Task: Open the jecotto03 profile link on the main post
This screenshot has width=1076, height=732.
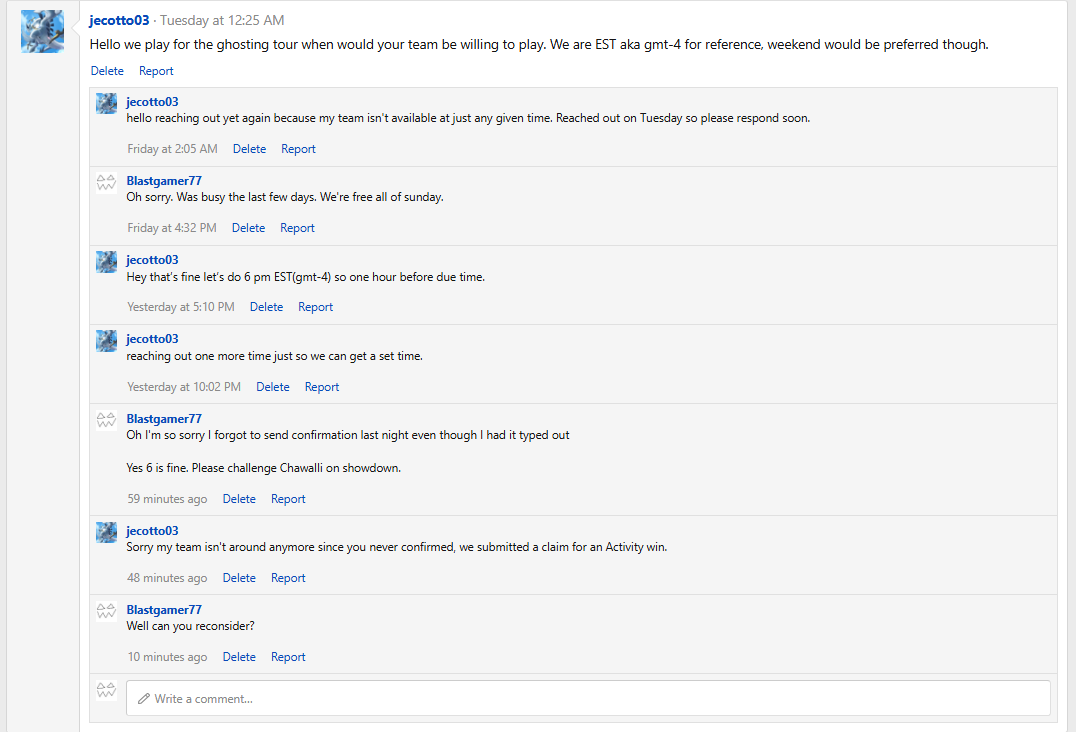Action: 119,21
